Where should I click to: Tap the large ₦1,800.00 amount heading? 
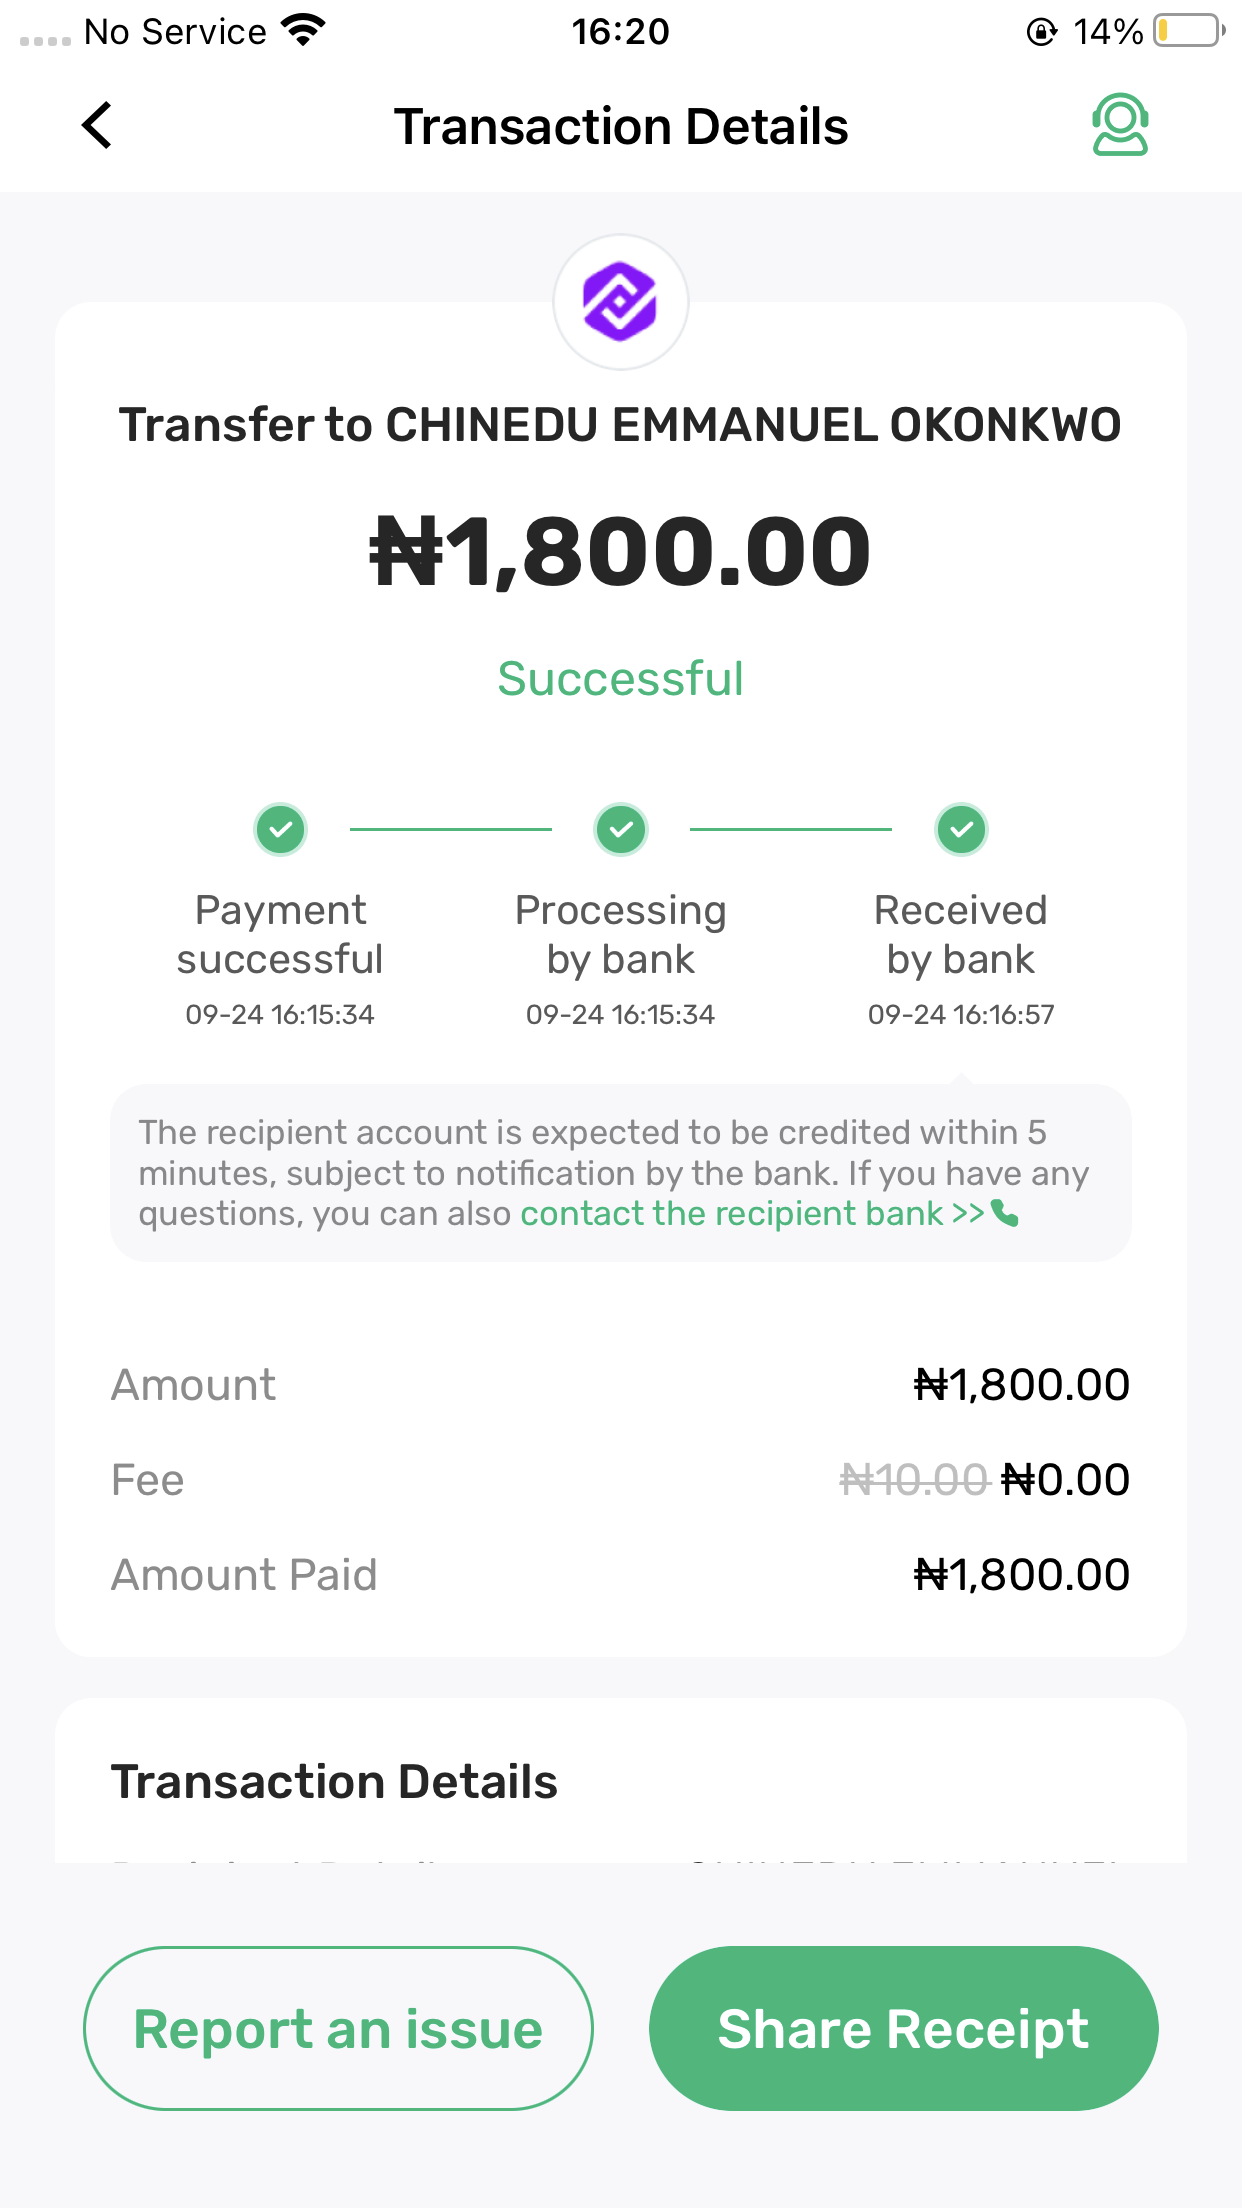620,551
